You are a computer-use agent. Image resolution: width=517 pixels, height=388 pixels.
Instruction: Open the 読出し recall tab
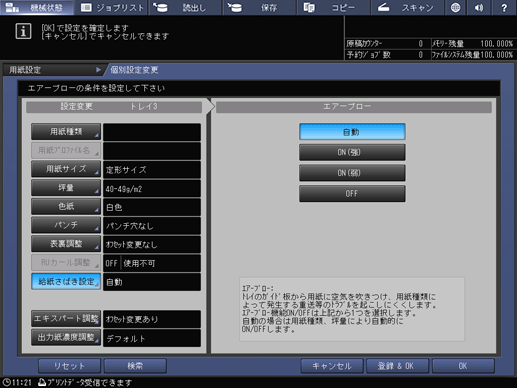point(185,7)
